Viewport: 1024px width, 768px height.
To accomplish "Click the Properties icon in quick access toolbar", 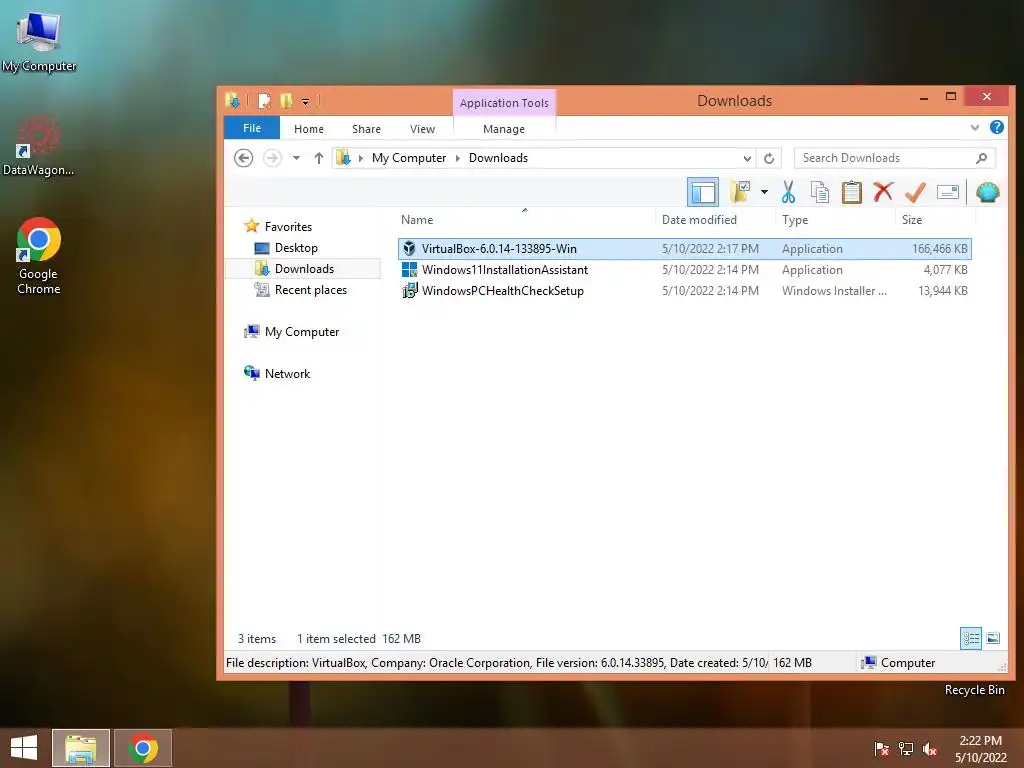I will point(264,101).
